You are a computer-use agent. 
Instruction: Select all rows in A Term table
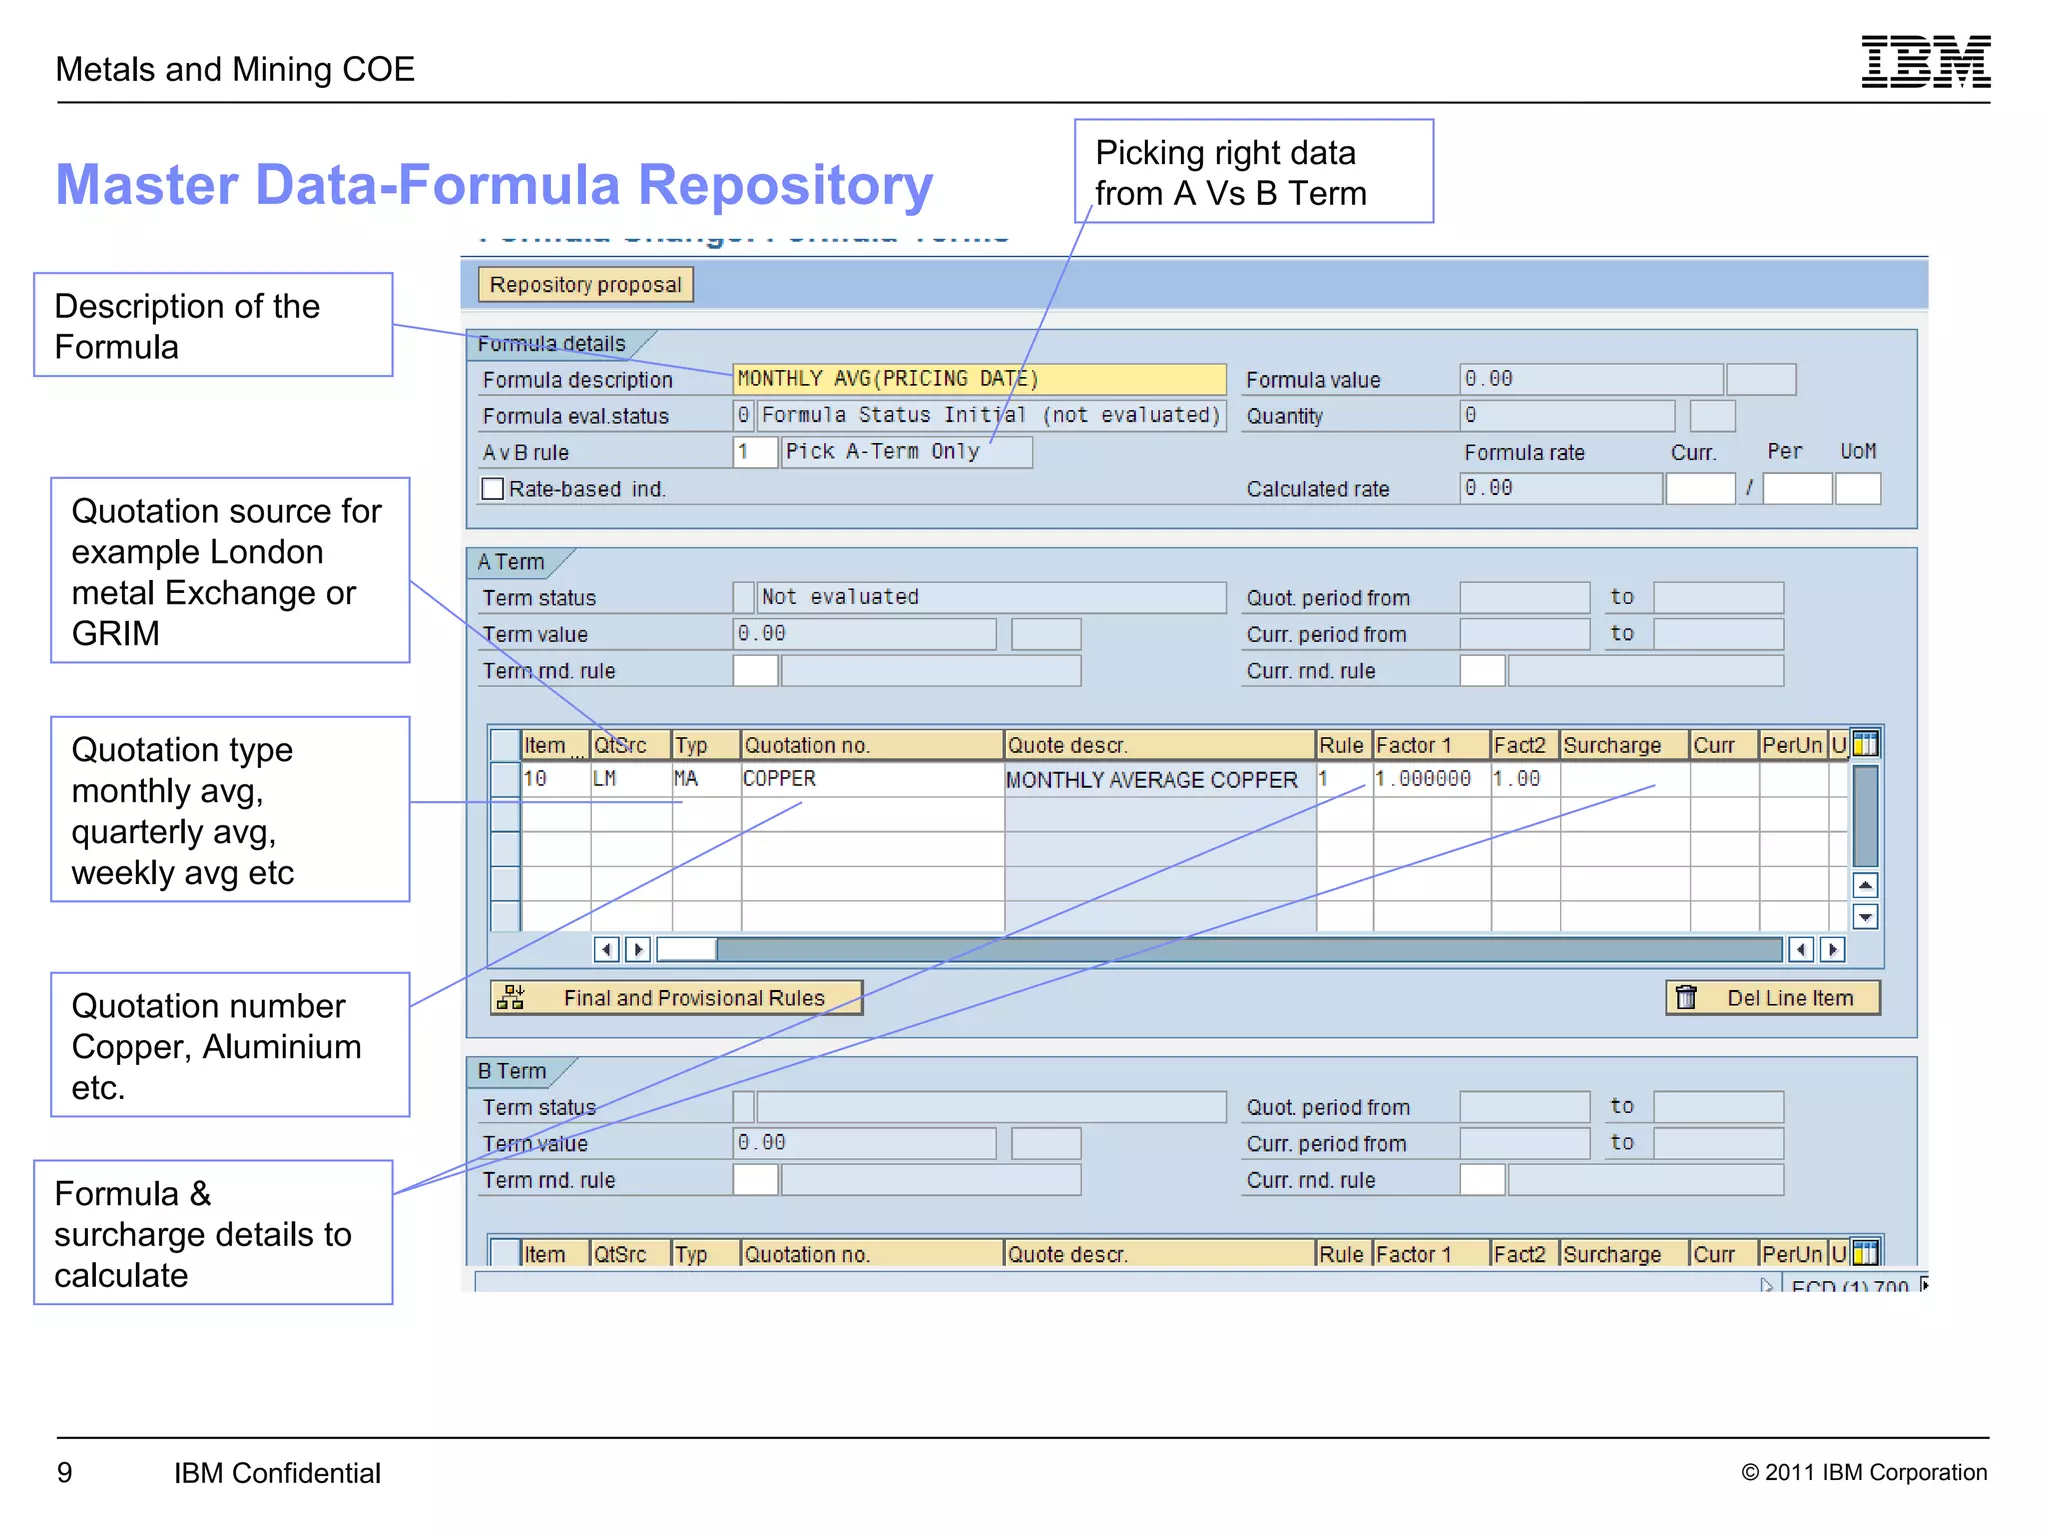click(505, 745)
